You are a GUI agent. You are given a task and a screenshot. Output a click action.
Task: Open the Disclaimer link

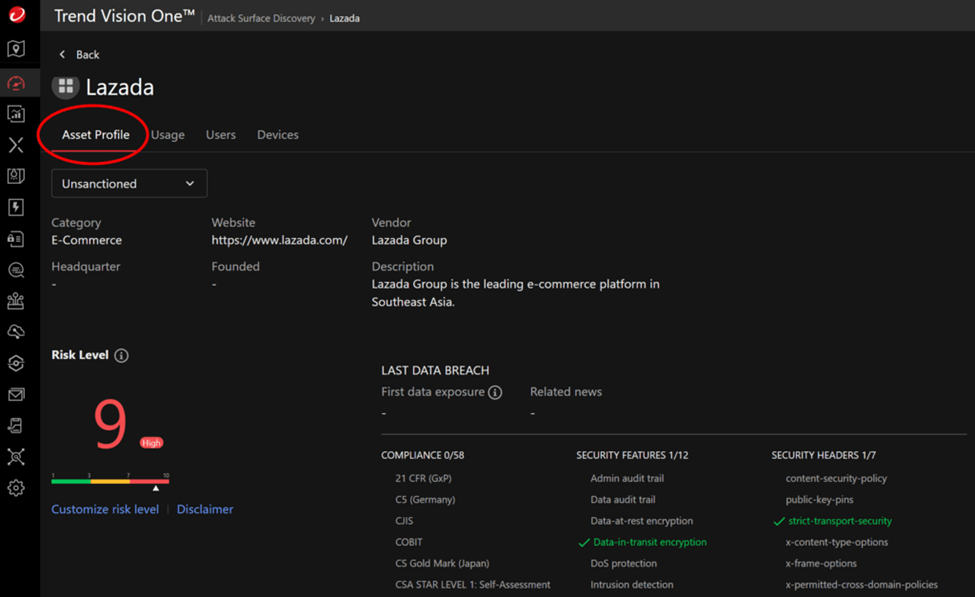(205, 509)
